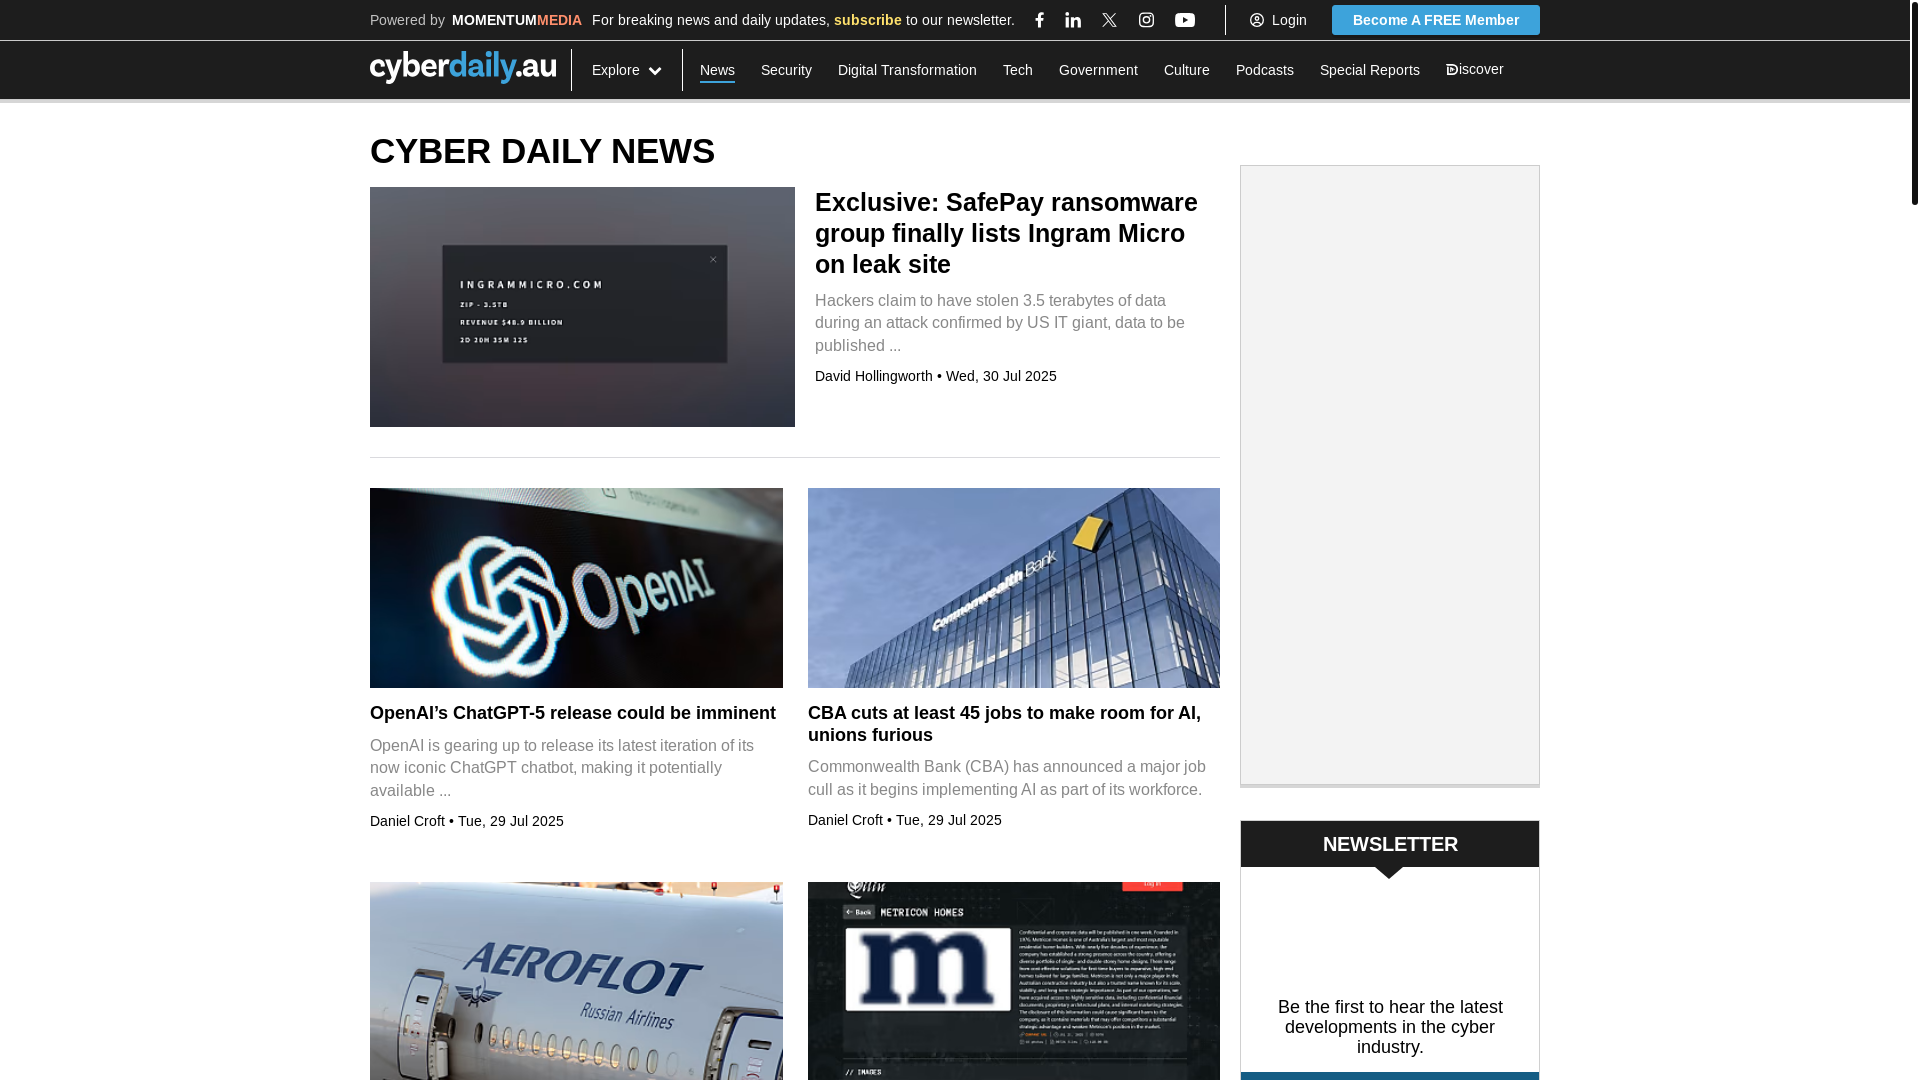Select the Security nav item
The height and width of the screenshot is (1080, 1920).
pyautogui.click(x=786, y=70)
